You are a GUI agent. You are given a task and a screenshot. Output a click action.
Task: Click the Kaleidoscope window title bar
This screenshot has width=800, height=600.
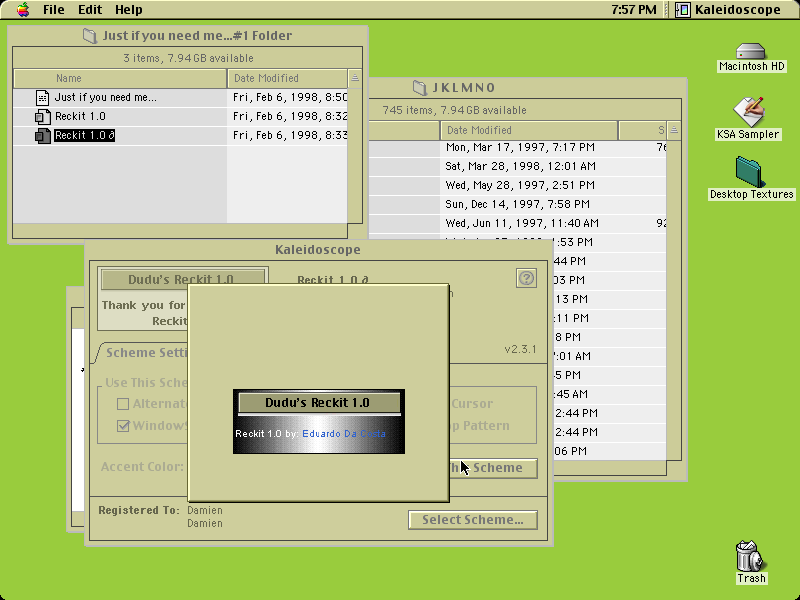point(318,250)
